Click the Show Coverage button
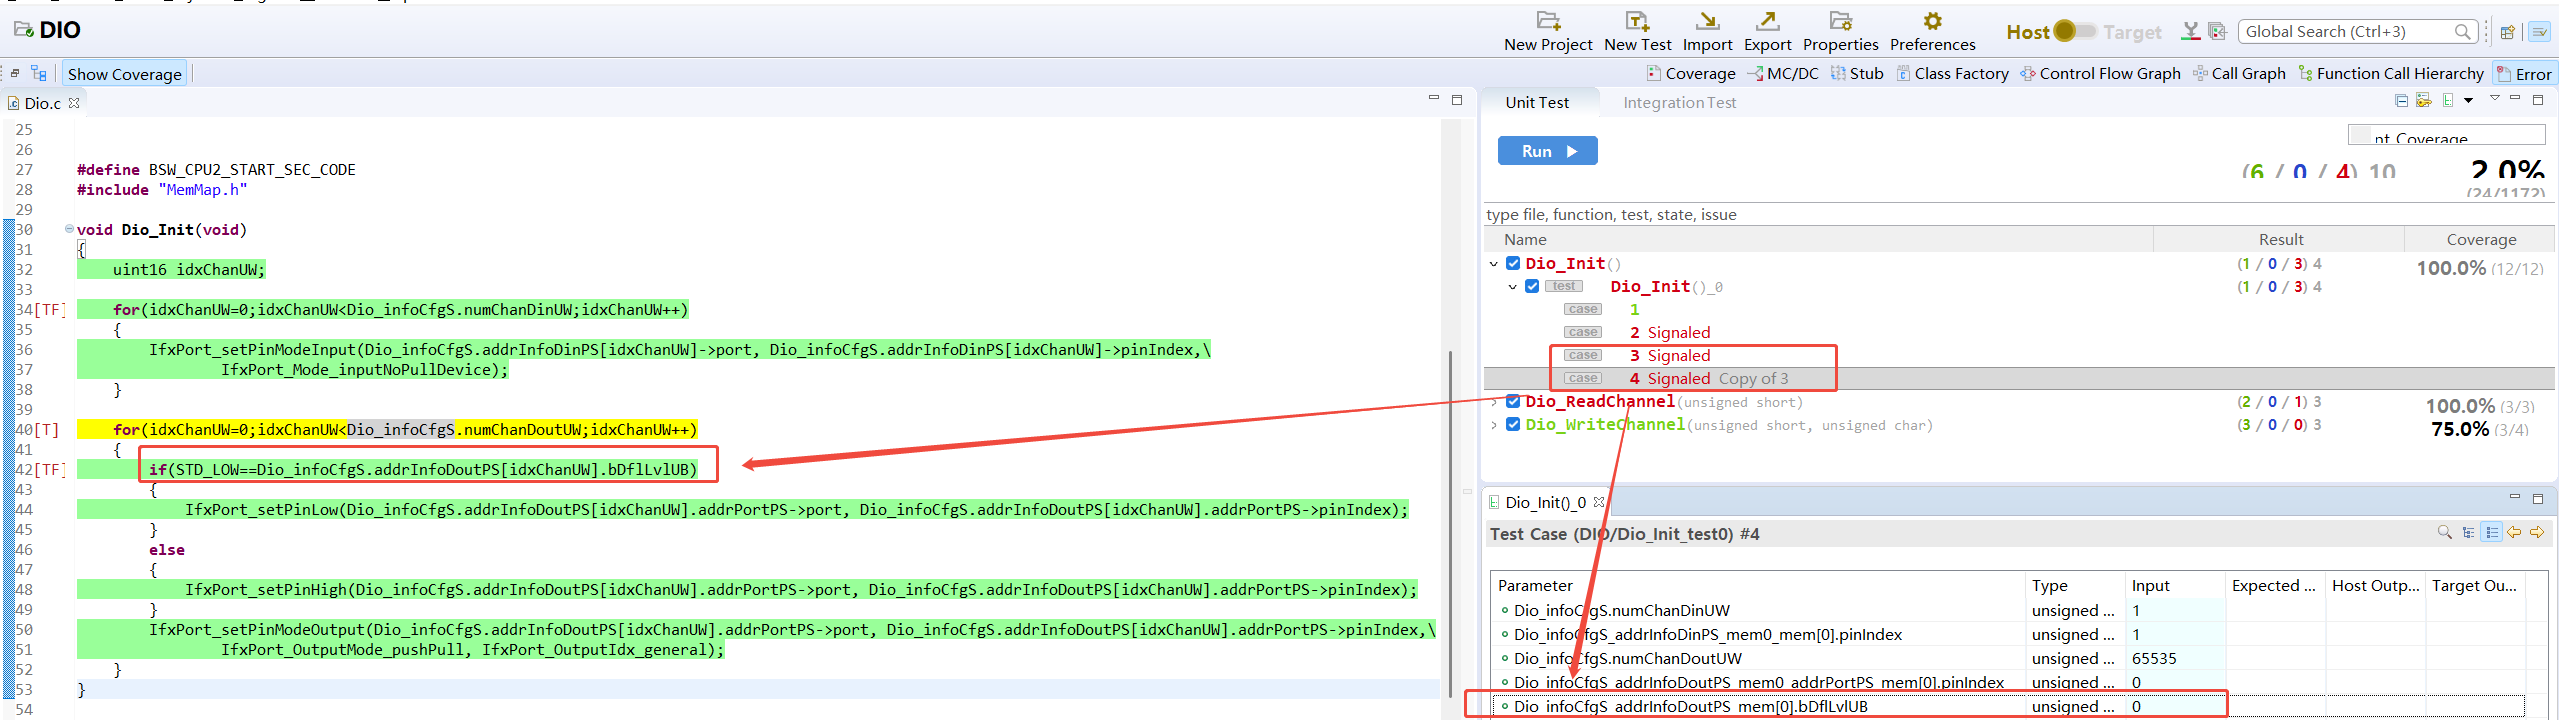This screenshot has height=720, width=2559. point(124,74)
